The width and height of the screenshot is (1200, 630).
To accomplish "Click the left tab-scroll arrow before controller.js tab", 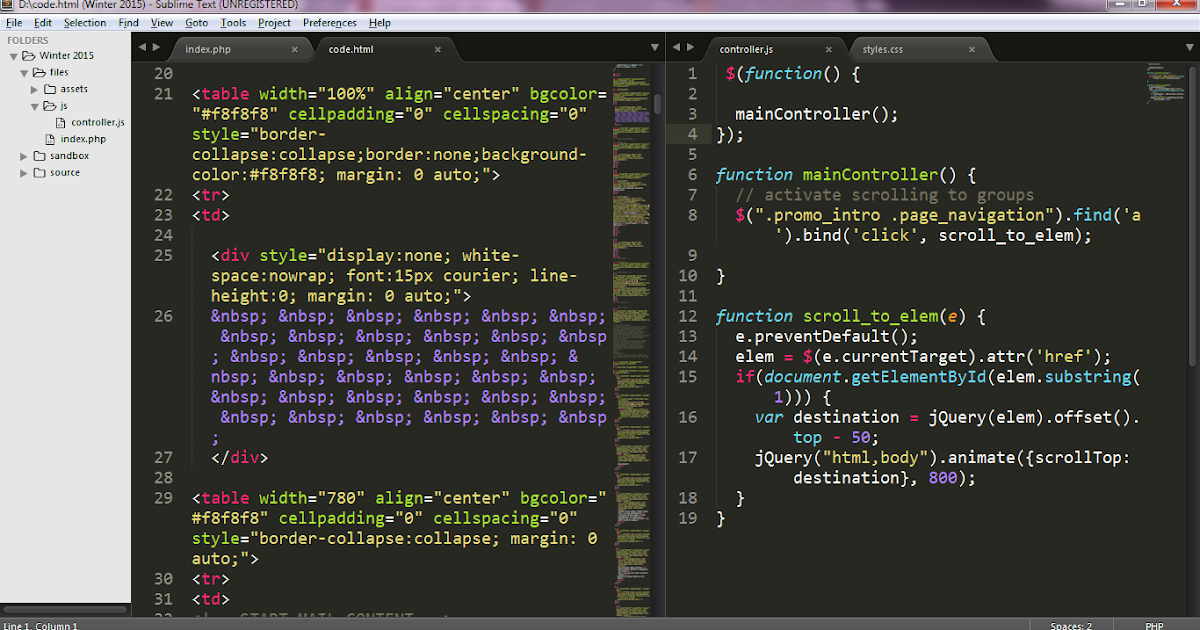I will pos(677,47).
